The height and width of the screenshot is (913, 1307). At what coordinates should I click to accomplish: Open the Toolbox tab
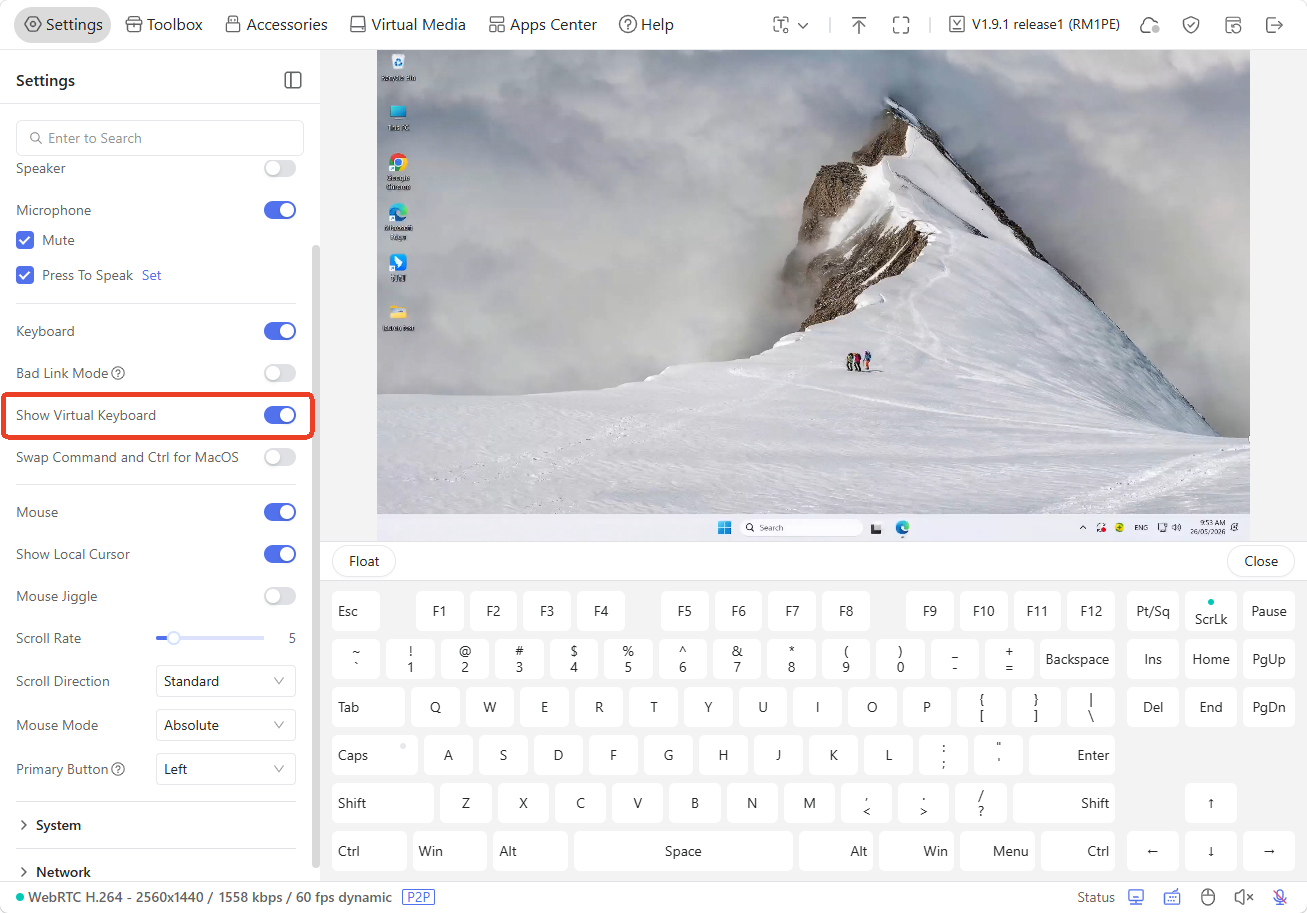point(164,25)
